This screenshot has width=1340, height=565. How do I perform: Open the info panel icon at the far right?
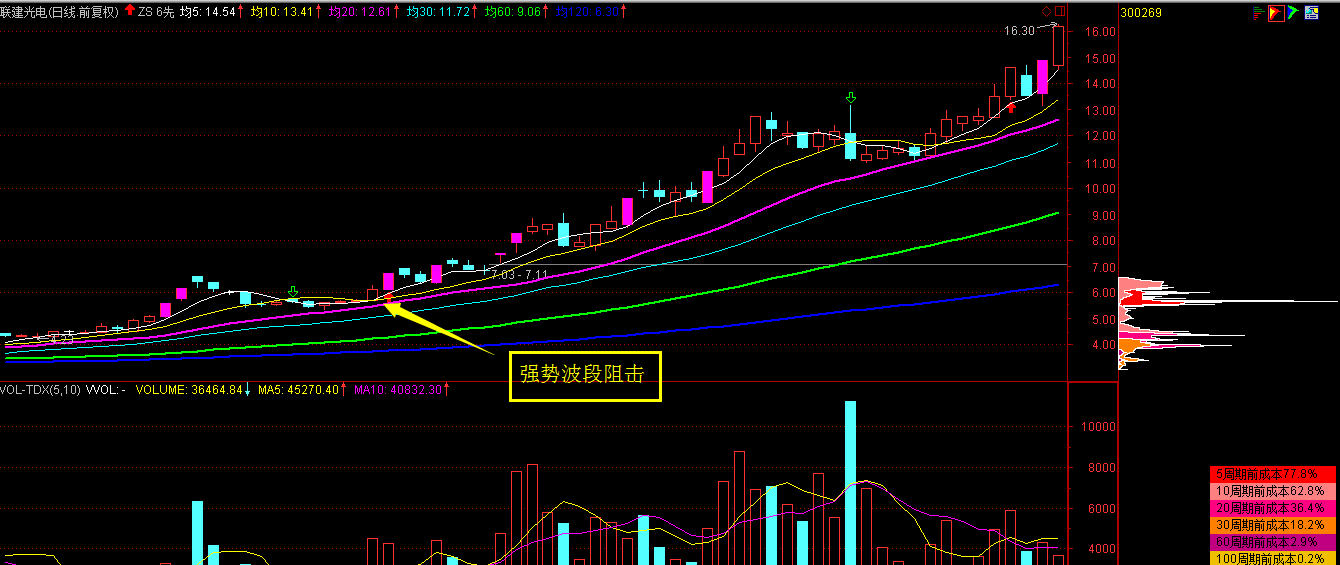(1311, 13)
